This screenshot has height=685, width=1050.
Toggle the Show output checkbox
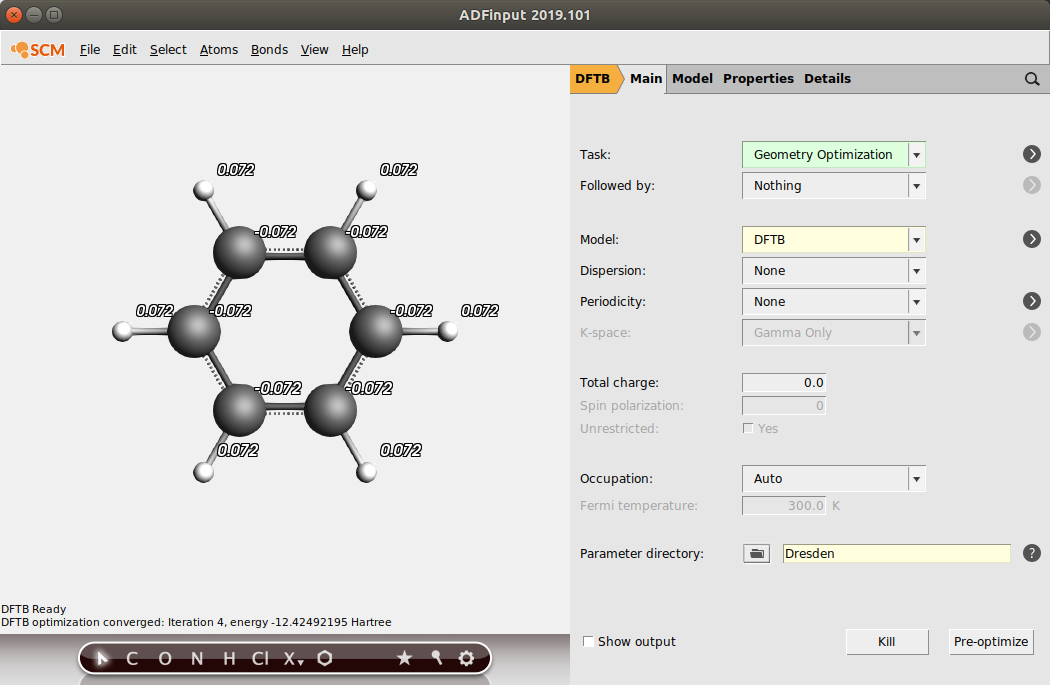point(588,641)
